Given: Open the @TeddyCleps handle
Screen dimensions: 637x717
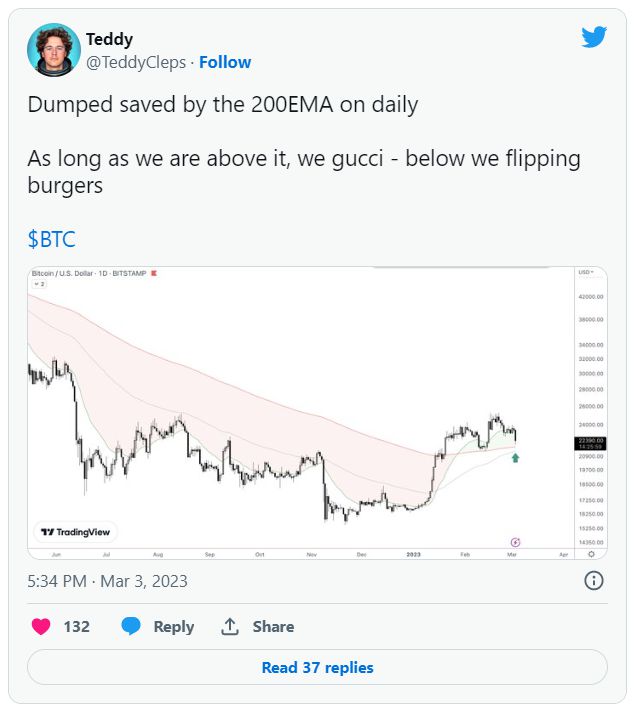Looking at the screenshot, I should (x=136, y=62).
